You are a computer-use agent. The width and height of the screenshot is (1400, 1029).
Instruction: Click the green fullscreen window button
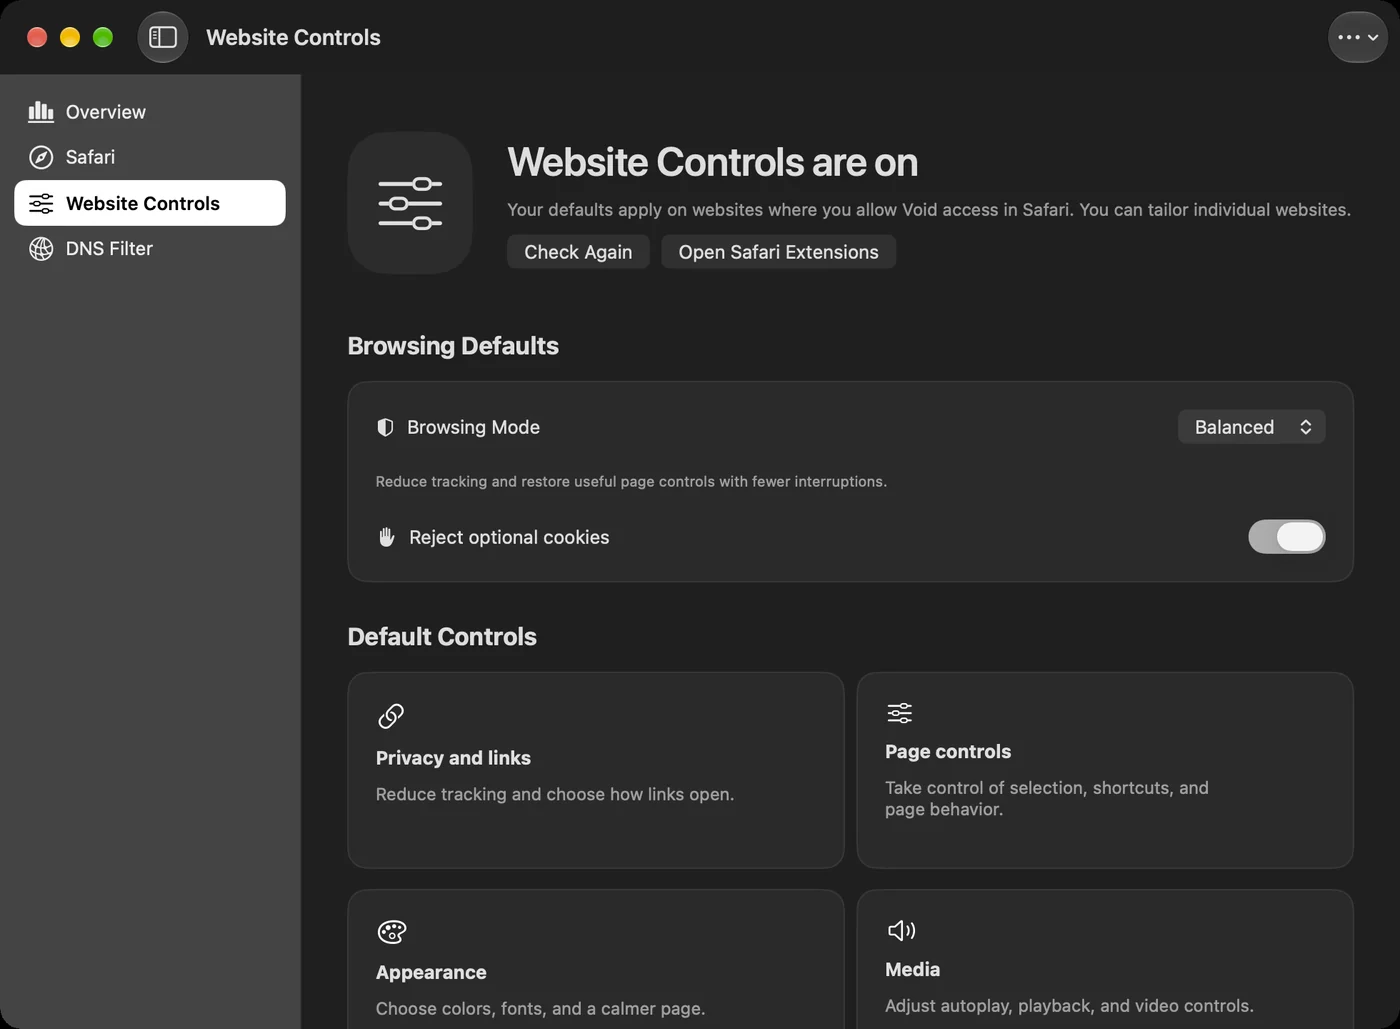point(103,37)
